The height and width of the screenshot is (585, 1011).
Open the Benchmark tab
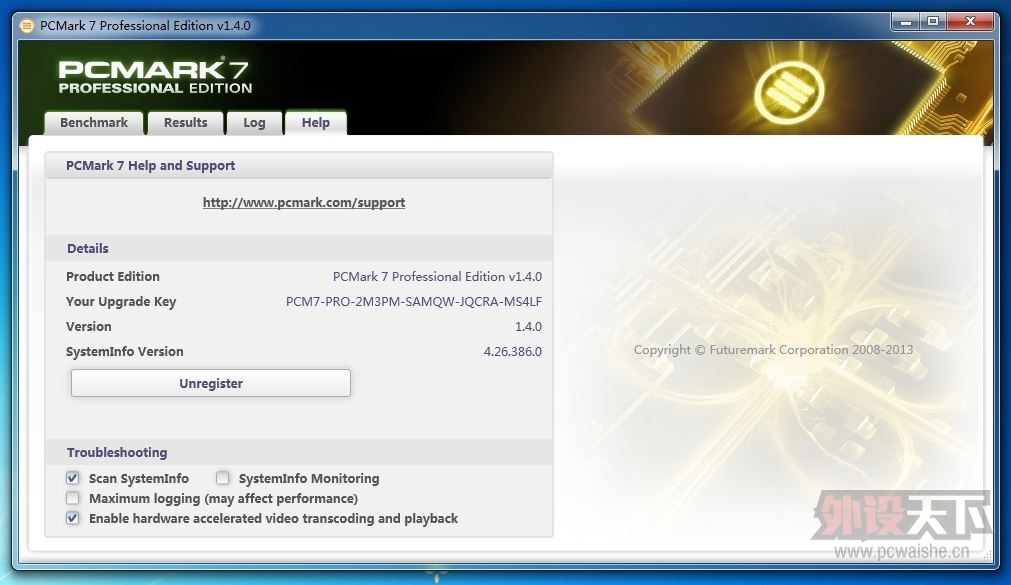coord(93,123)
